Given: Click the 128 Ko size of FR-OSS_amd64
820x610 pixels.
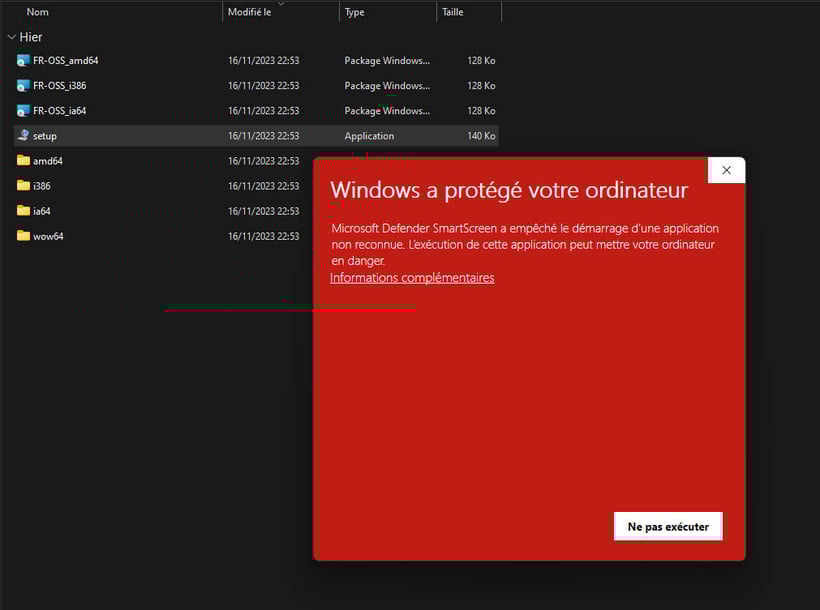Looking at the screenshot, I should [x=481, y=61].
